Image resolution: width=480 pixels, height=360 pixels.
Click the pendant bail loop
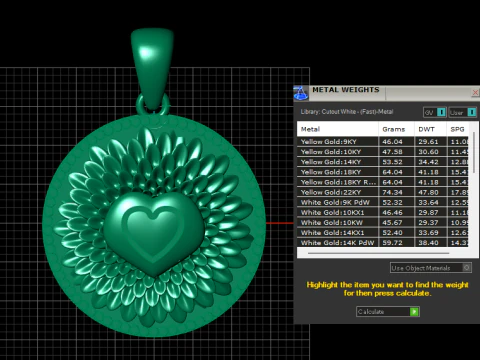(x=153, y=67)
